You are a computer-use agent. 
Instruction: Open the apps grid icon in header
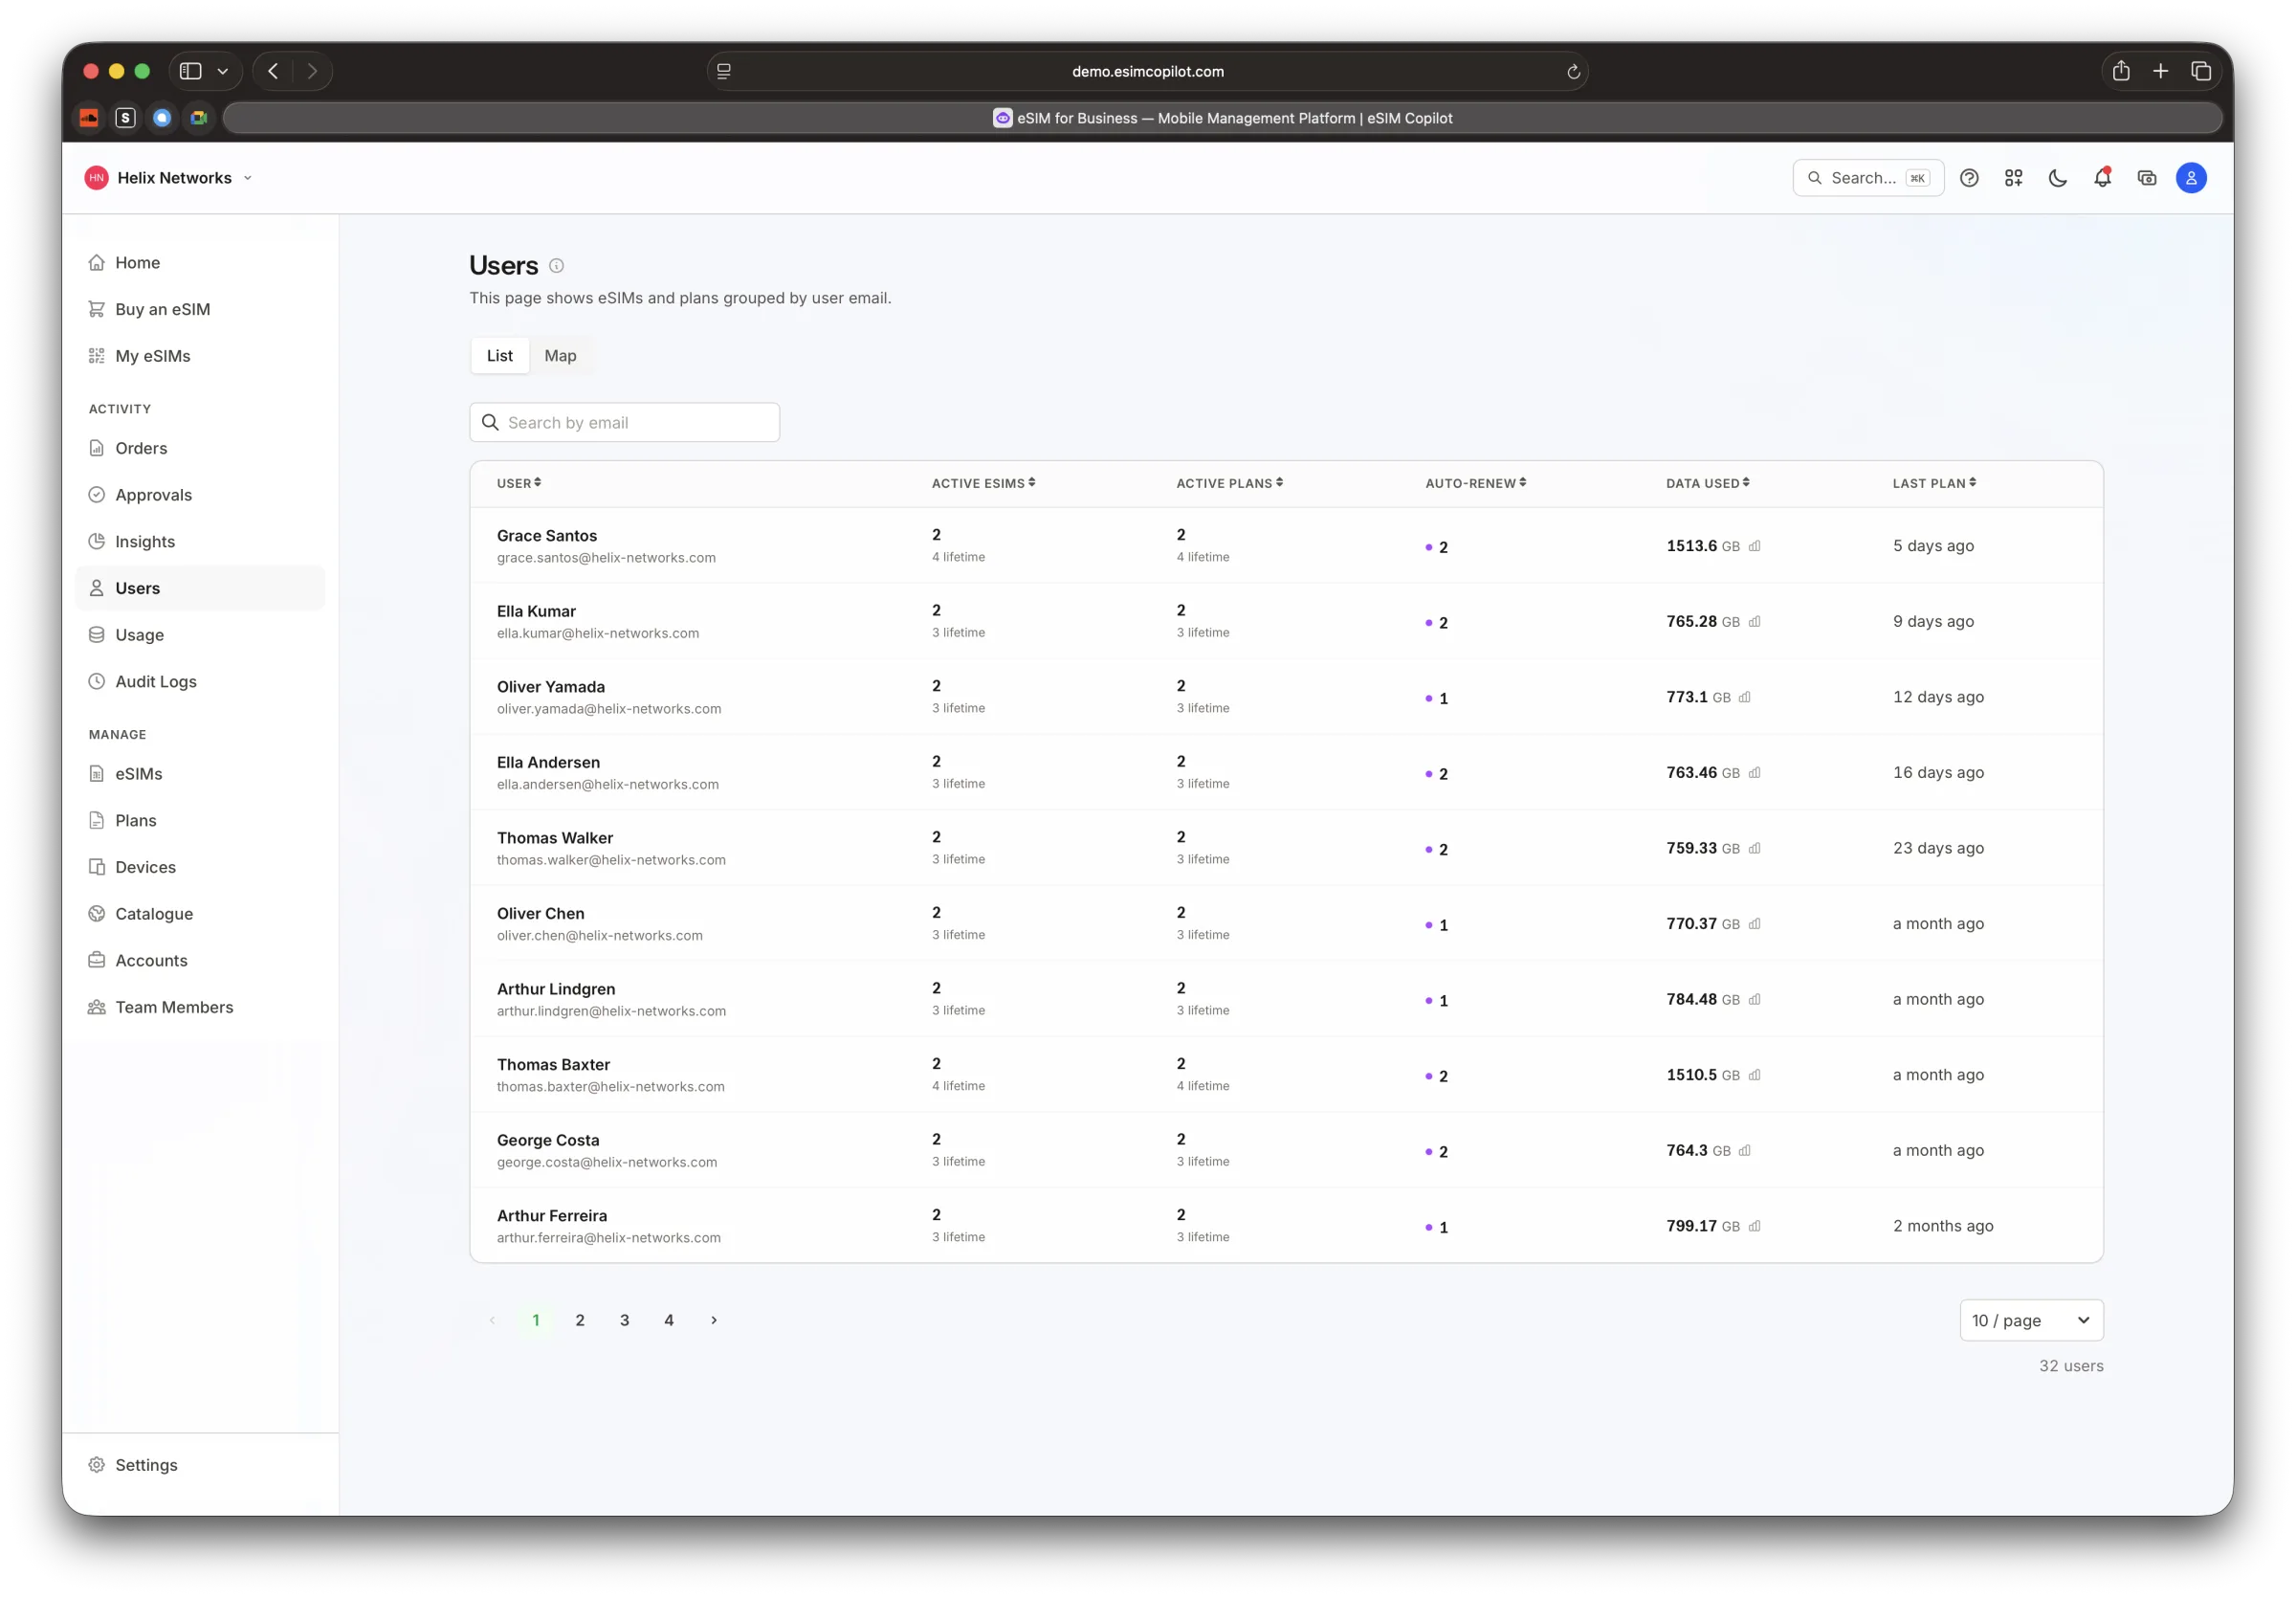pos(2013,178)
